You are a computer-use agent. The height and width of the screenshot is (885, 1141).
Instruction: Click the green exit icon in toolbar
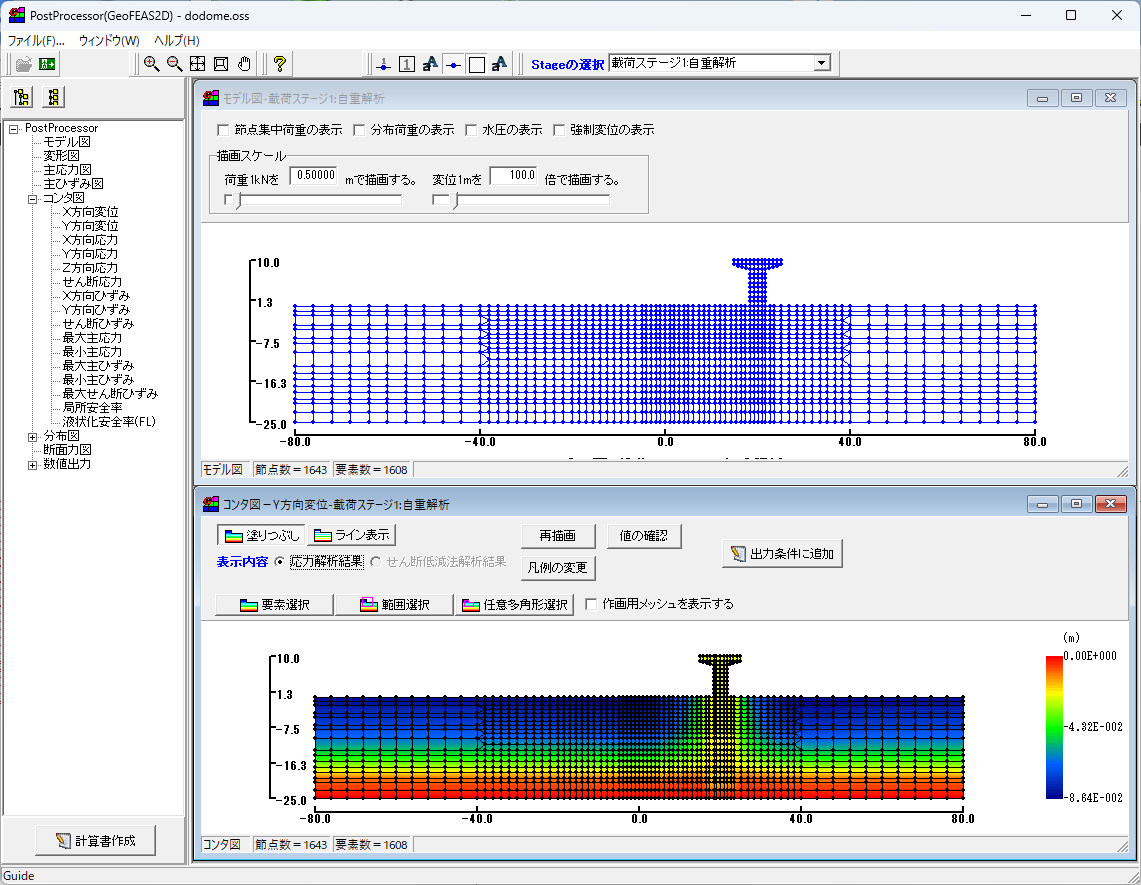tap(47, 64)
